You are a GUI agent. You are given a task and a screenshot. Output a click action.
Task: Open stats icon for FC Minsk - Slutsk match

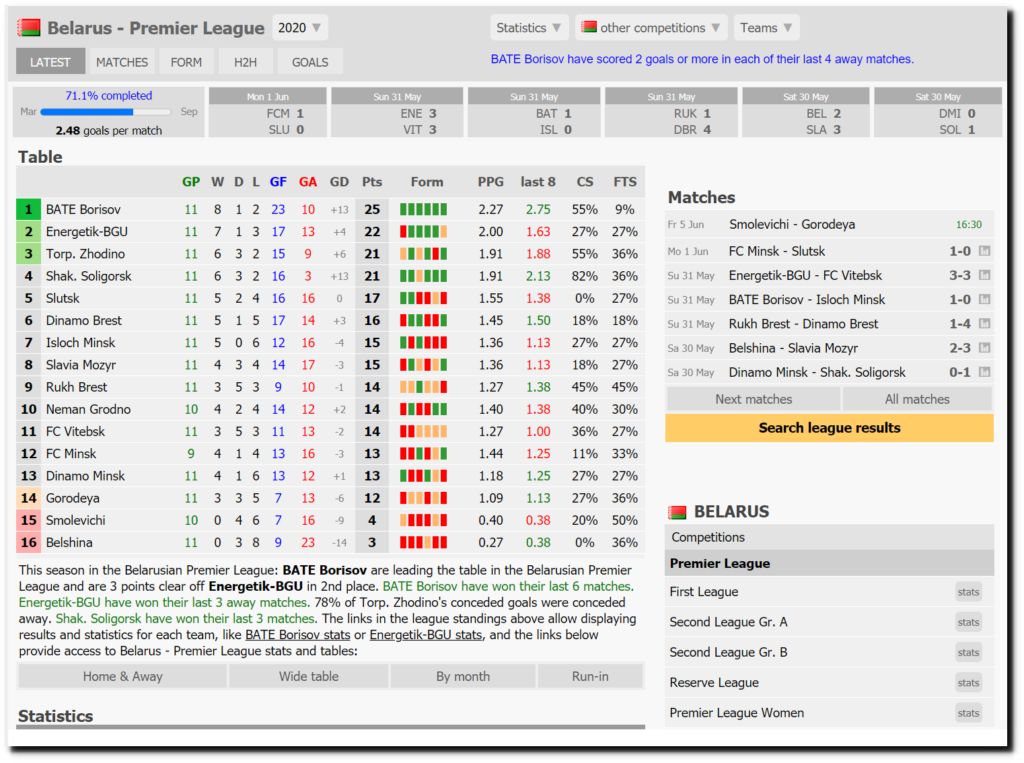click(x=984, y=252)
